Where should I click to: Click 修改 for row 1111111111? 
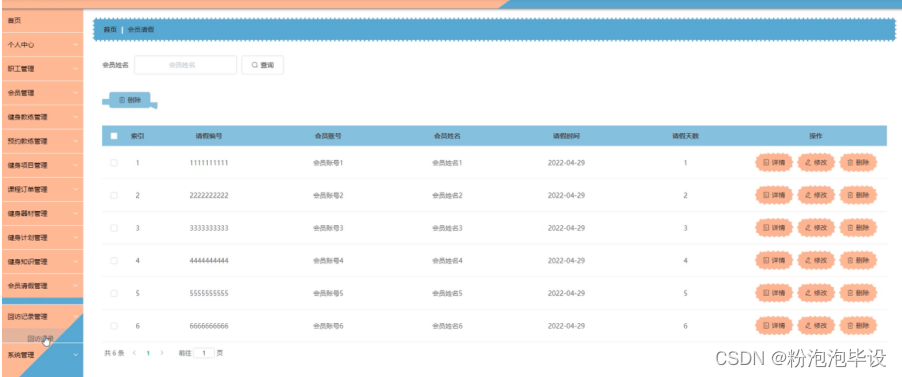click(x=816, y=163)
